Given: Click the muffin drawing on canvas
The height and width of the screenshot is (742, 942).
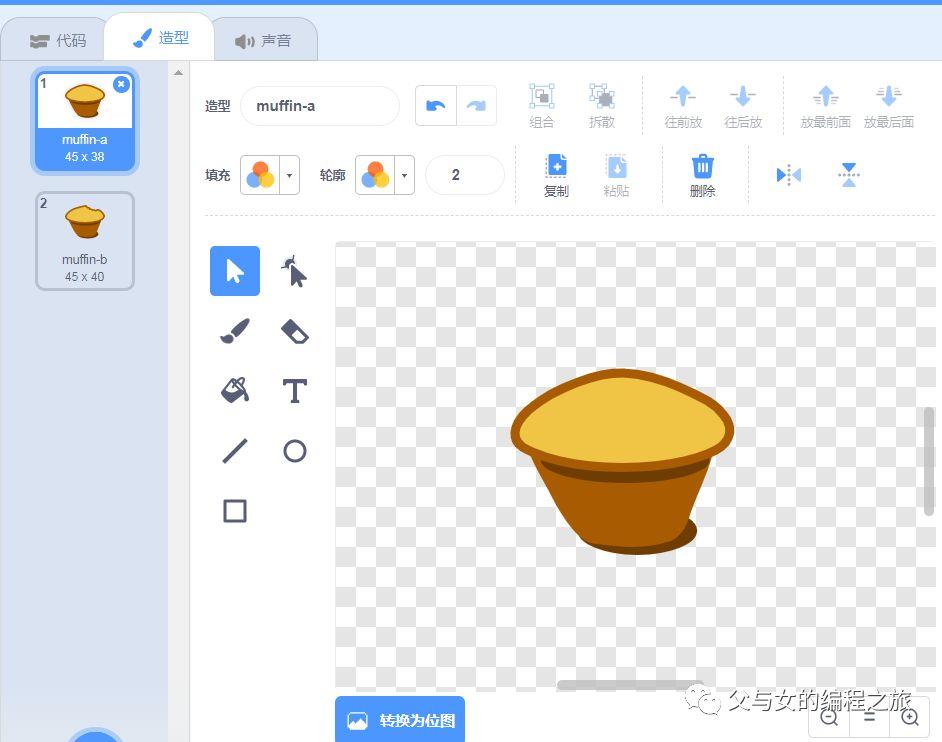Looking at the screenshot, I should click(x=622, y=461).
